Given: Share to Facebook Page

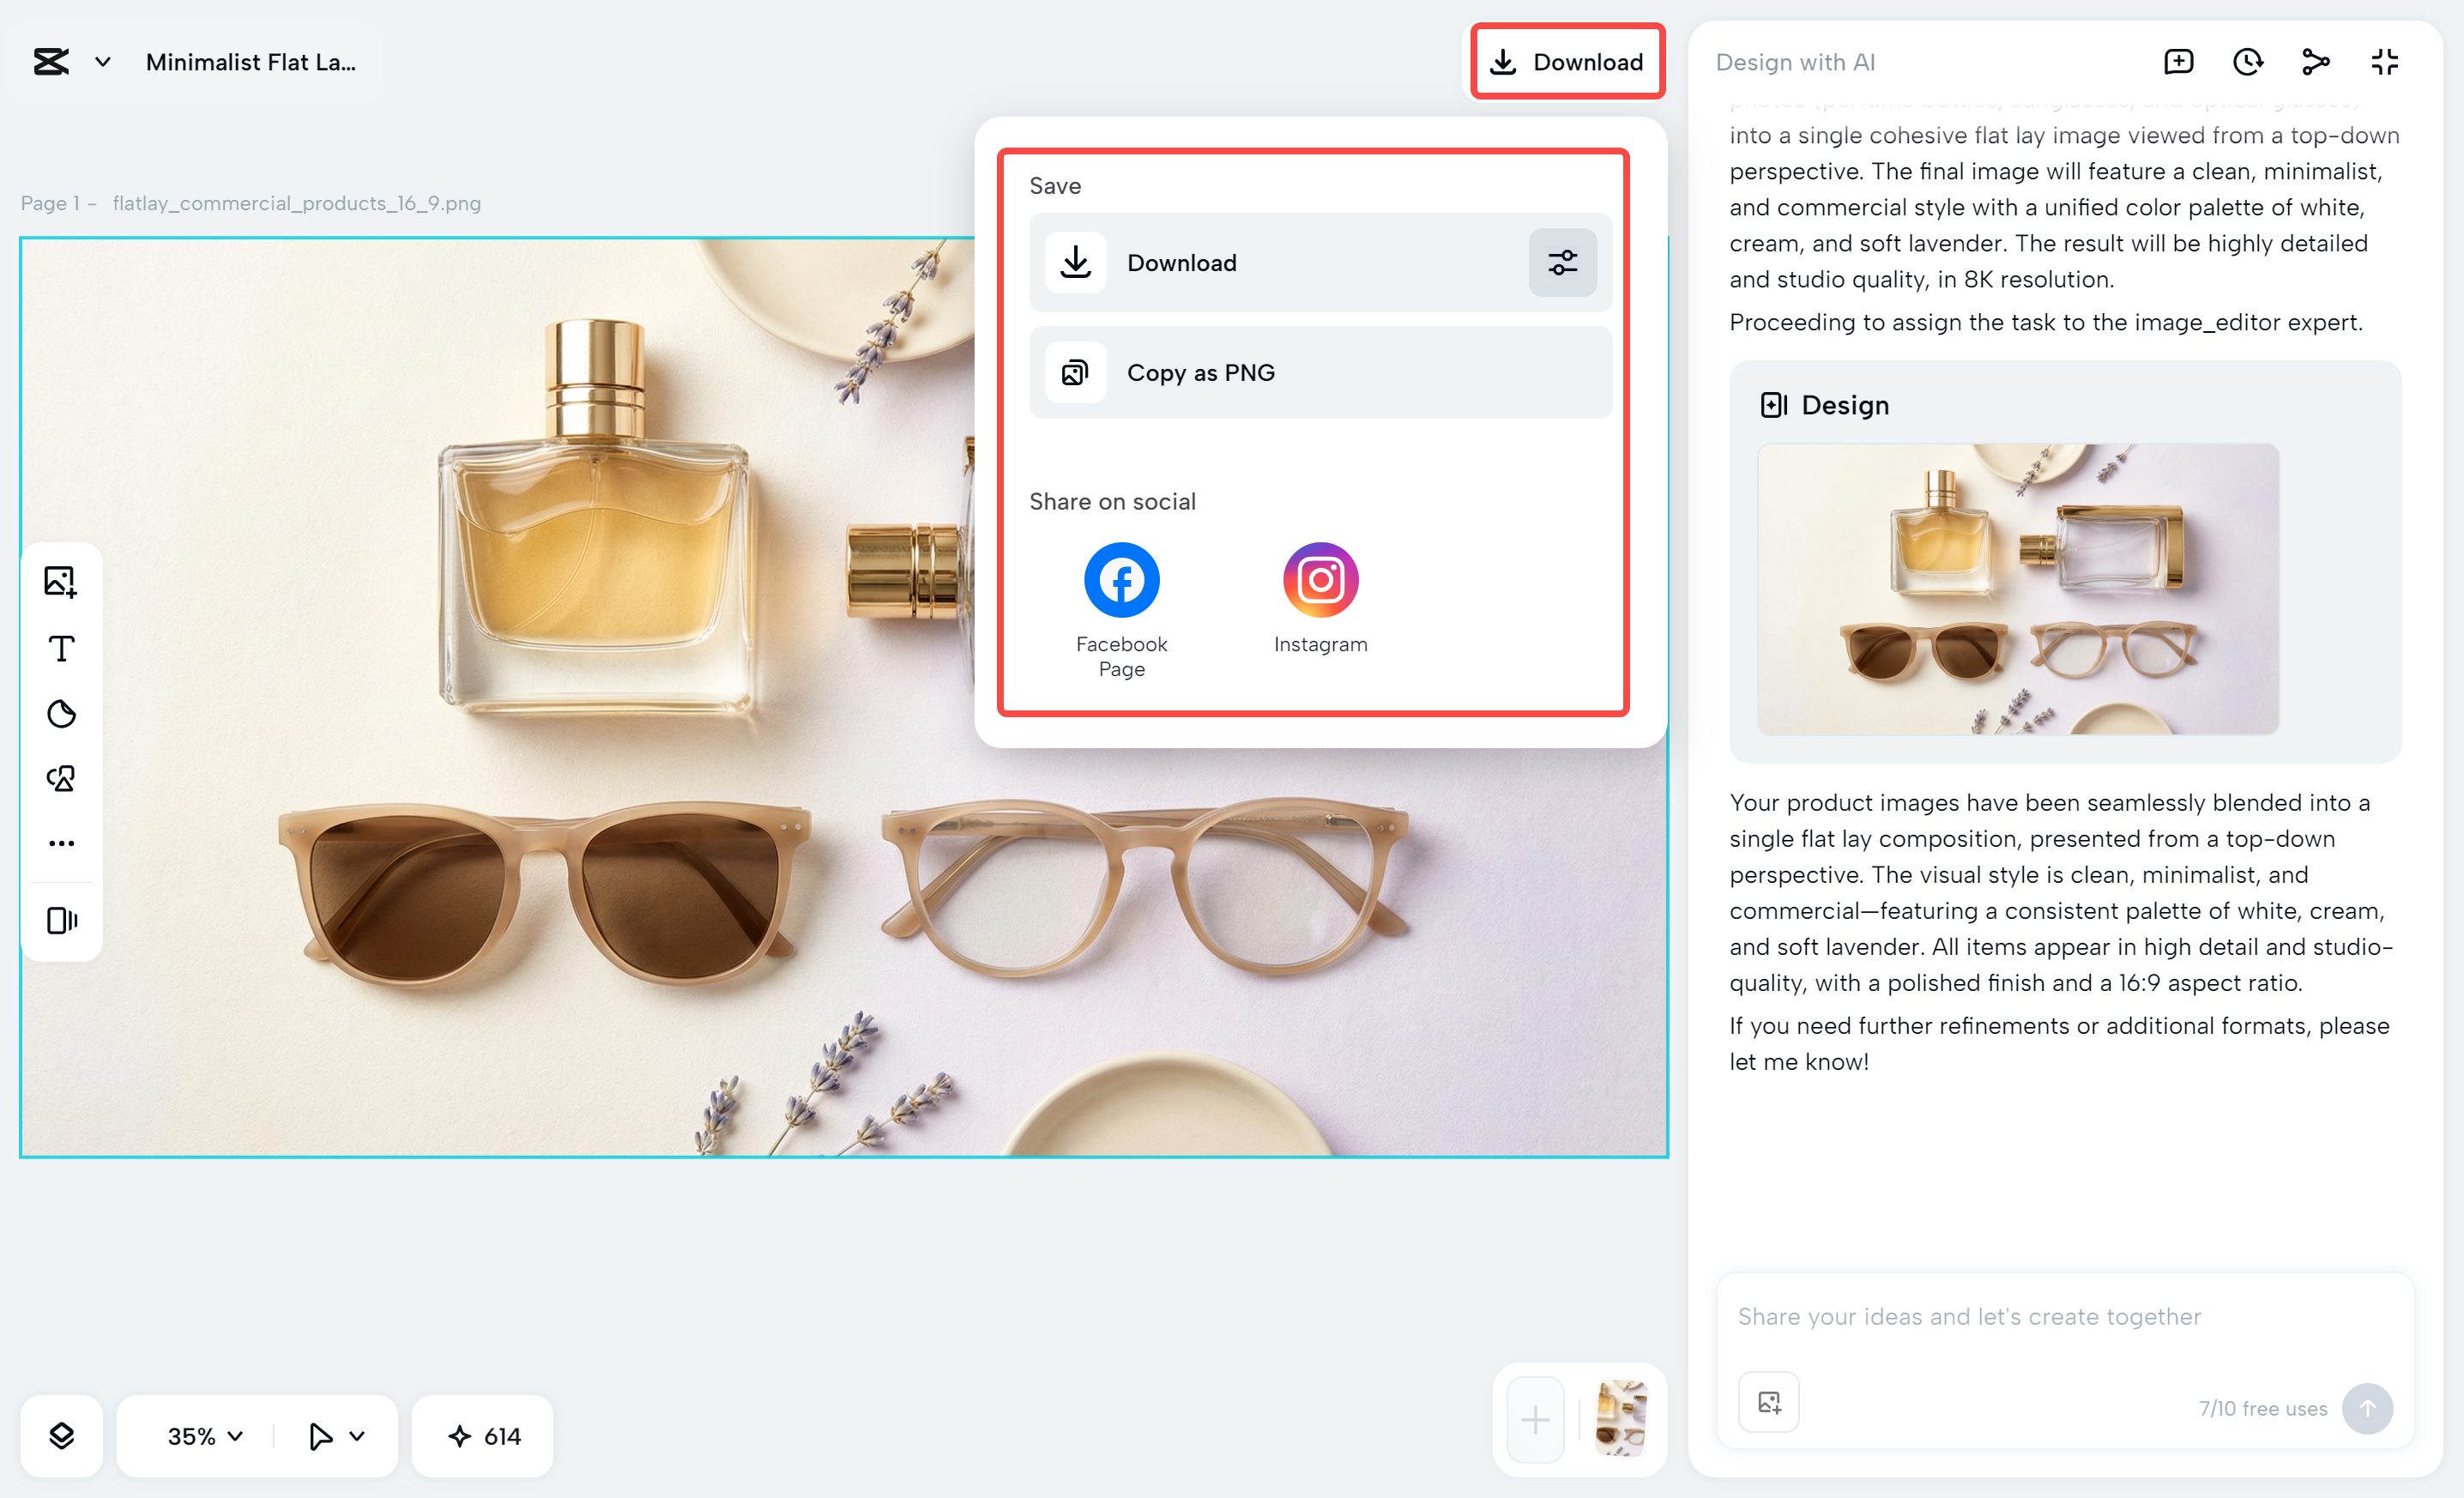Looking at the screenshot, I should pos(1121,580).
